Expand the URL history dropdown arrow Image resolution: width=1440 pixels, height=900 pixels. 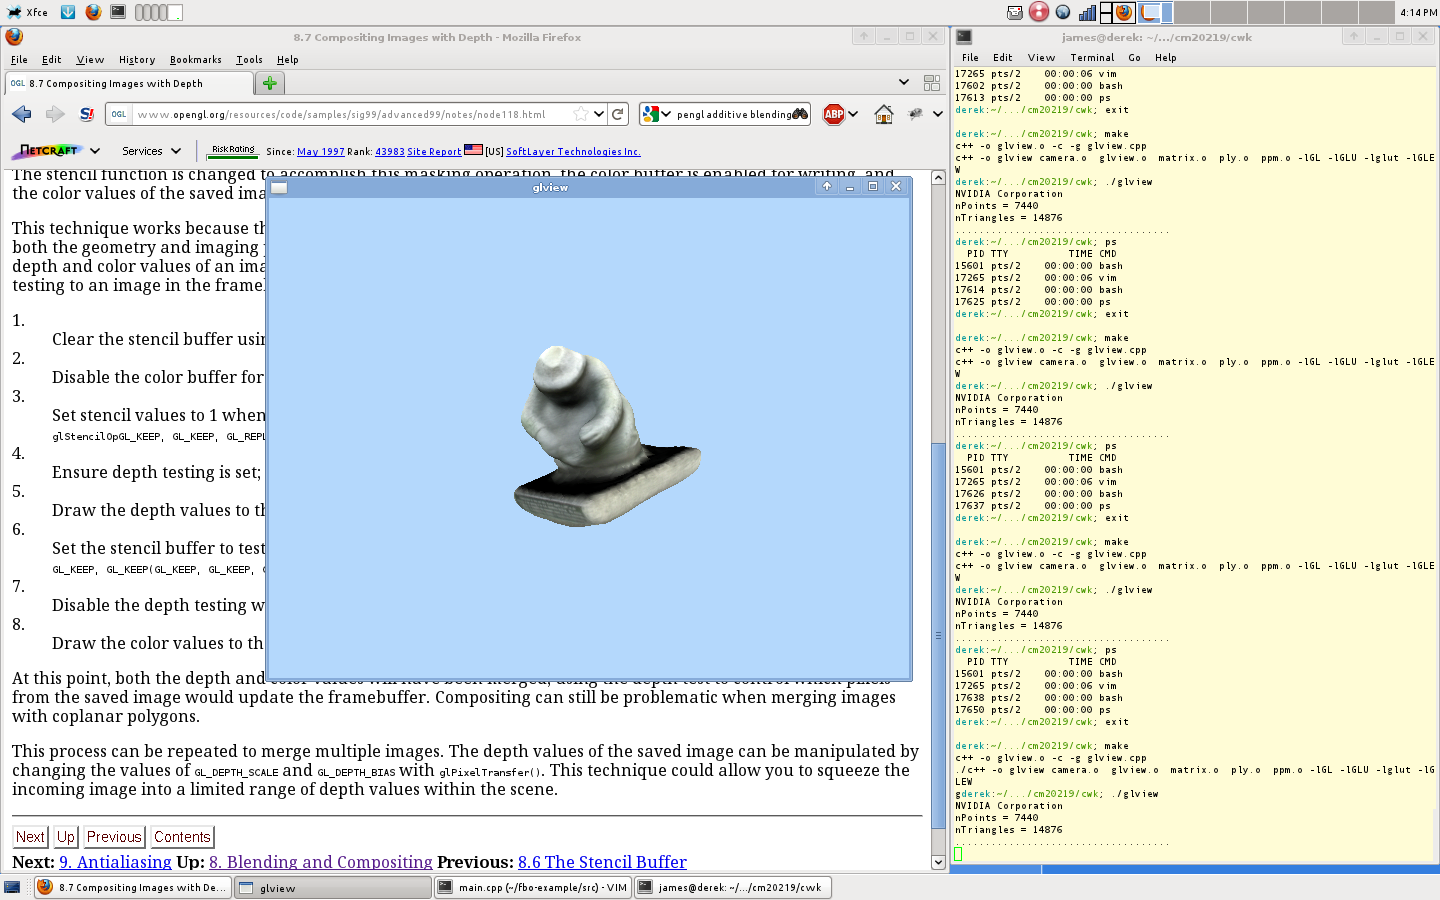pyautogui.click(x=598, y=114)
